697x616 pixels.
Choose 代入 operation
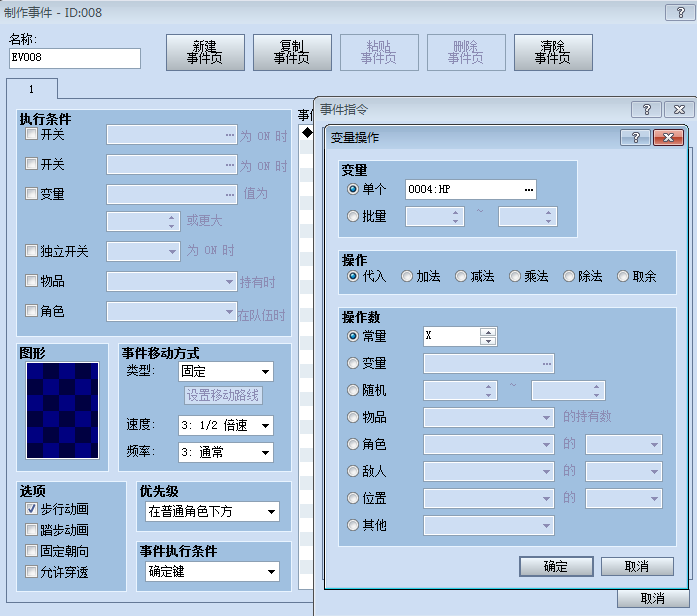pos(353,276)
